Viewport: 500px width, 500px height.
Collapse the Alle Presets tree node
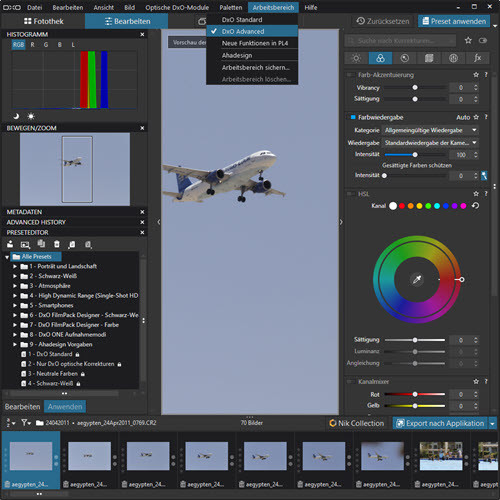(7, 257)
